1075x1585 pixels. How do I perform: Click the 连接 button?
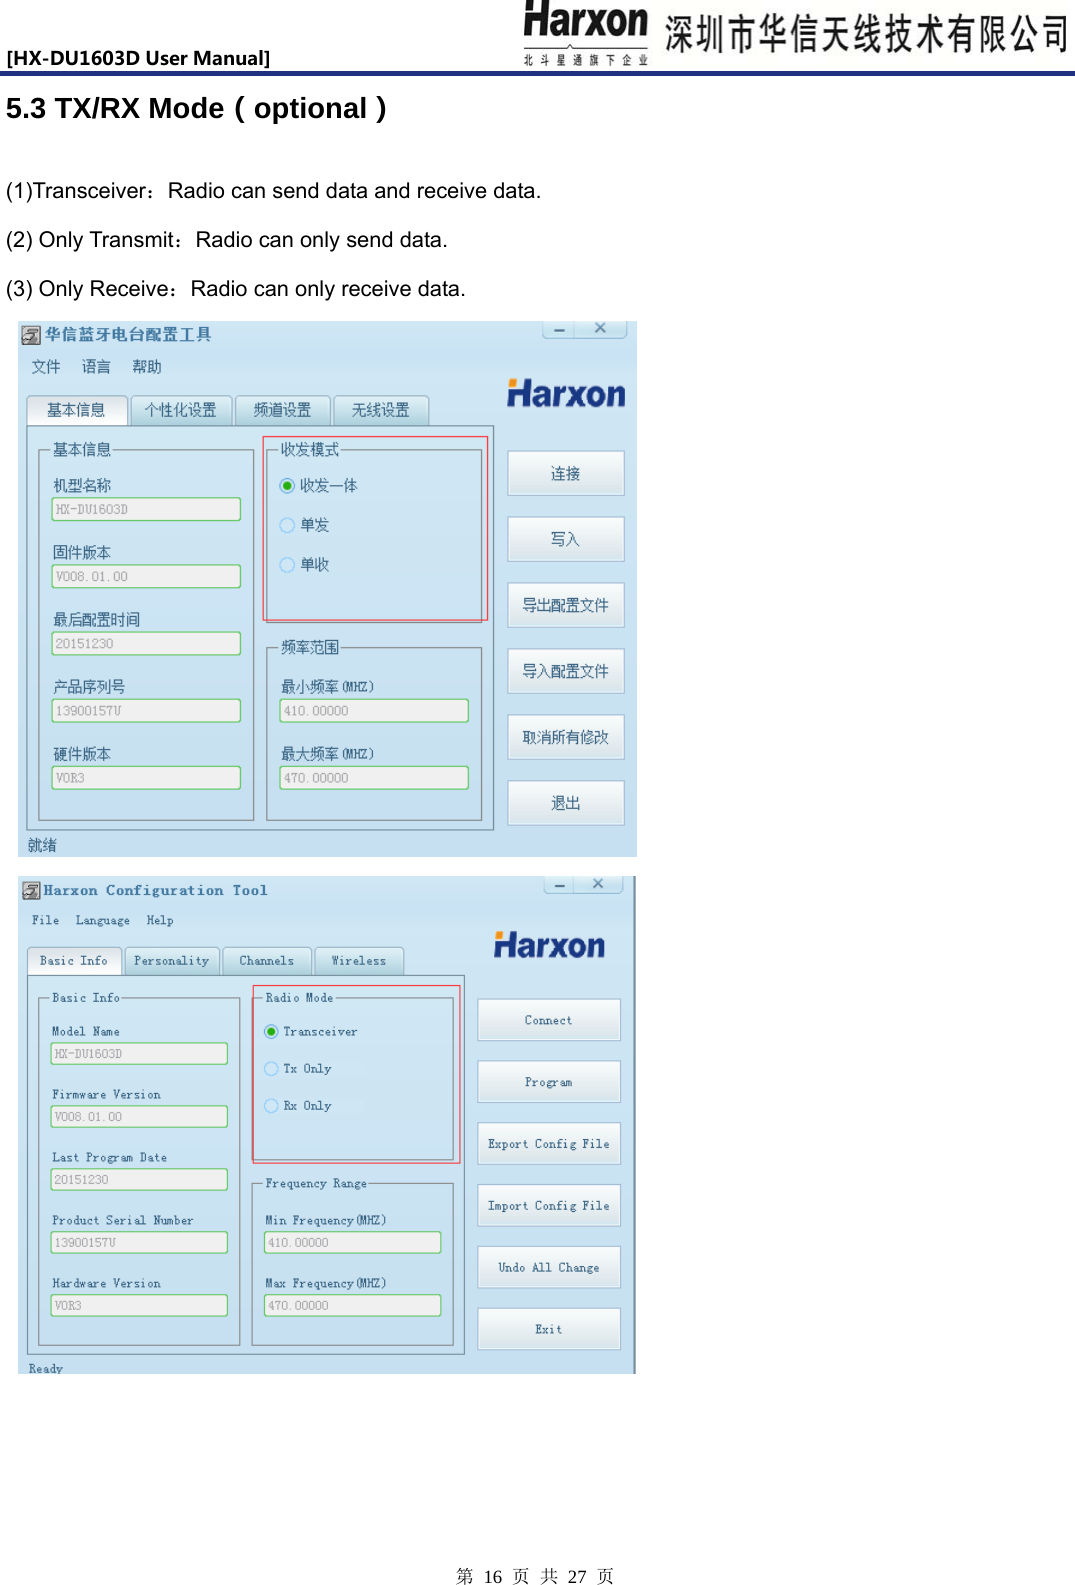pyautogui.click(x=566, y=473)
